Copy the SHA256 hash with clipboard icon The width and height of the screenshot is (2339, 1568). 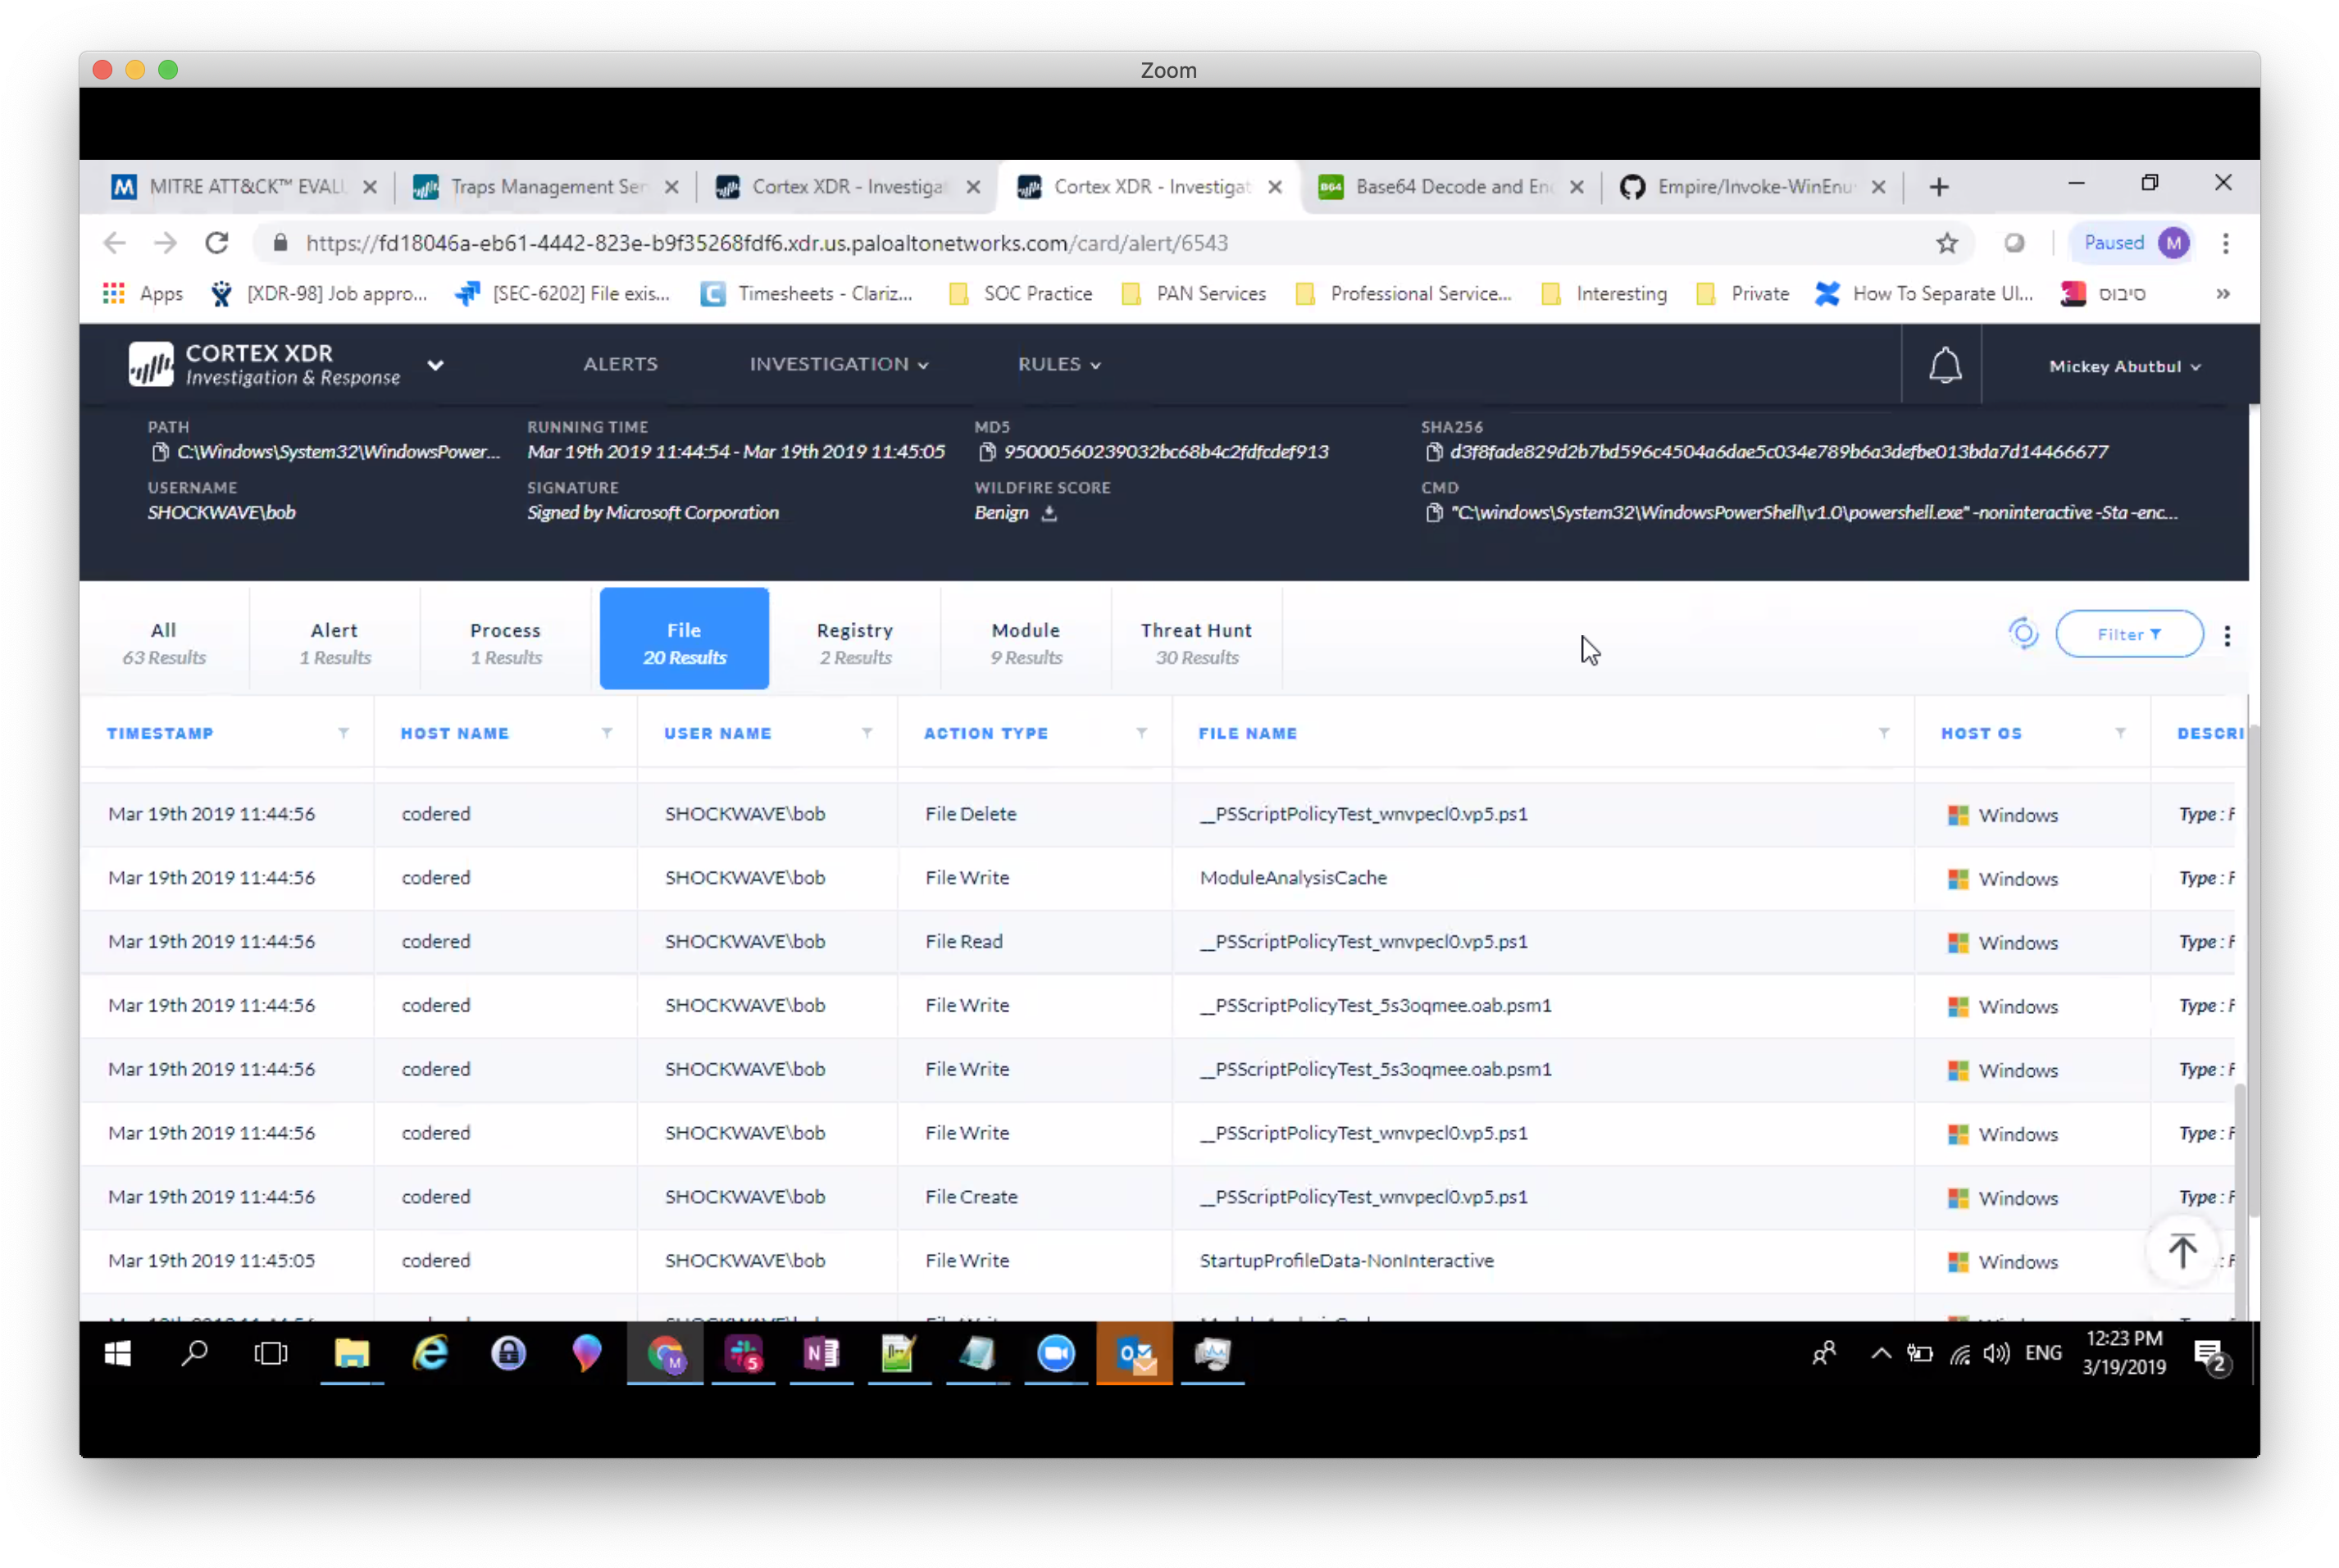1433,452
